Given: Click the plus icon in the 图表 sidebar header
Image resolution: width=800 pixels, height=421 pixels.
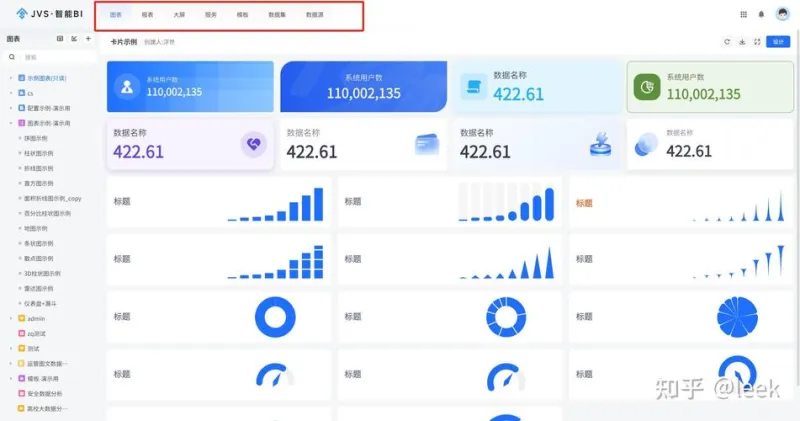Looking at the screenshot, I should 88,39.
